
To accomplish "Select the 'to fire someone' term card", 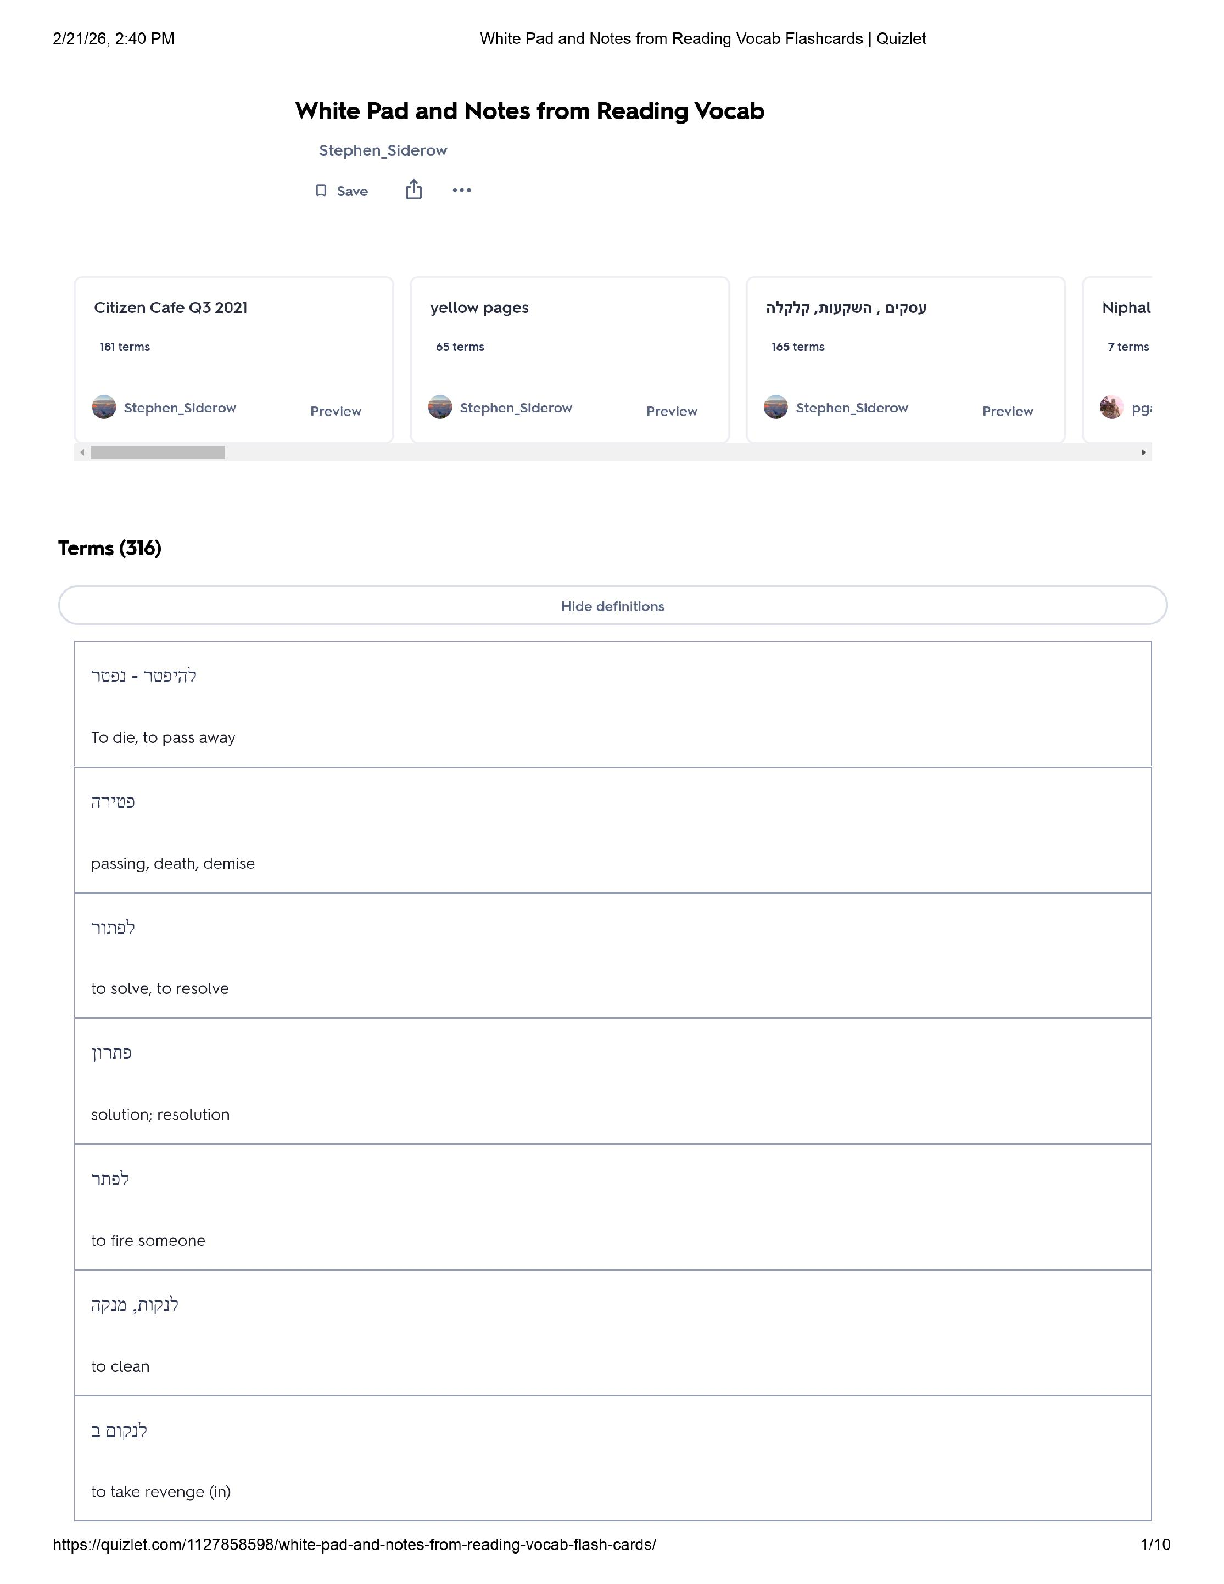I will [612, 1208].
